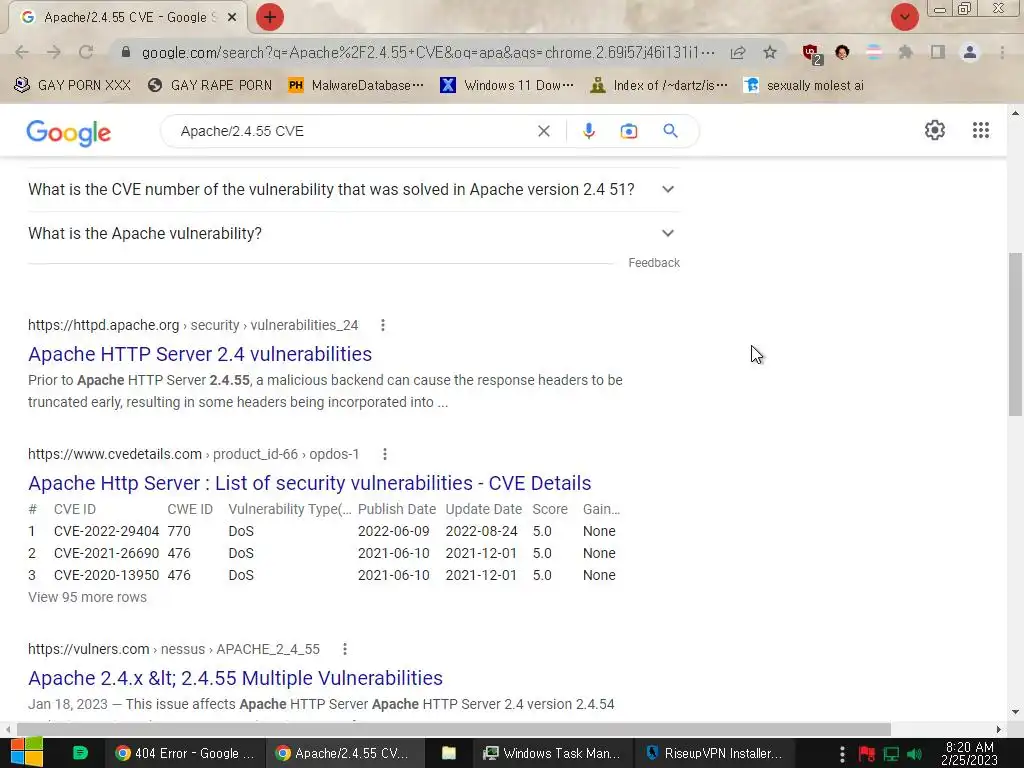The image size is (1024, 768).
Task: Select the Apache/2.4.55 CVE browser tab
Action: pyautogui.click(x=128, y=18)
